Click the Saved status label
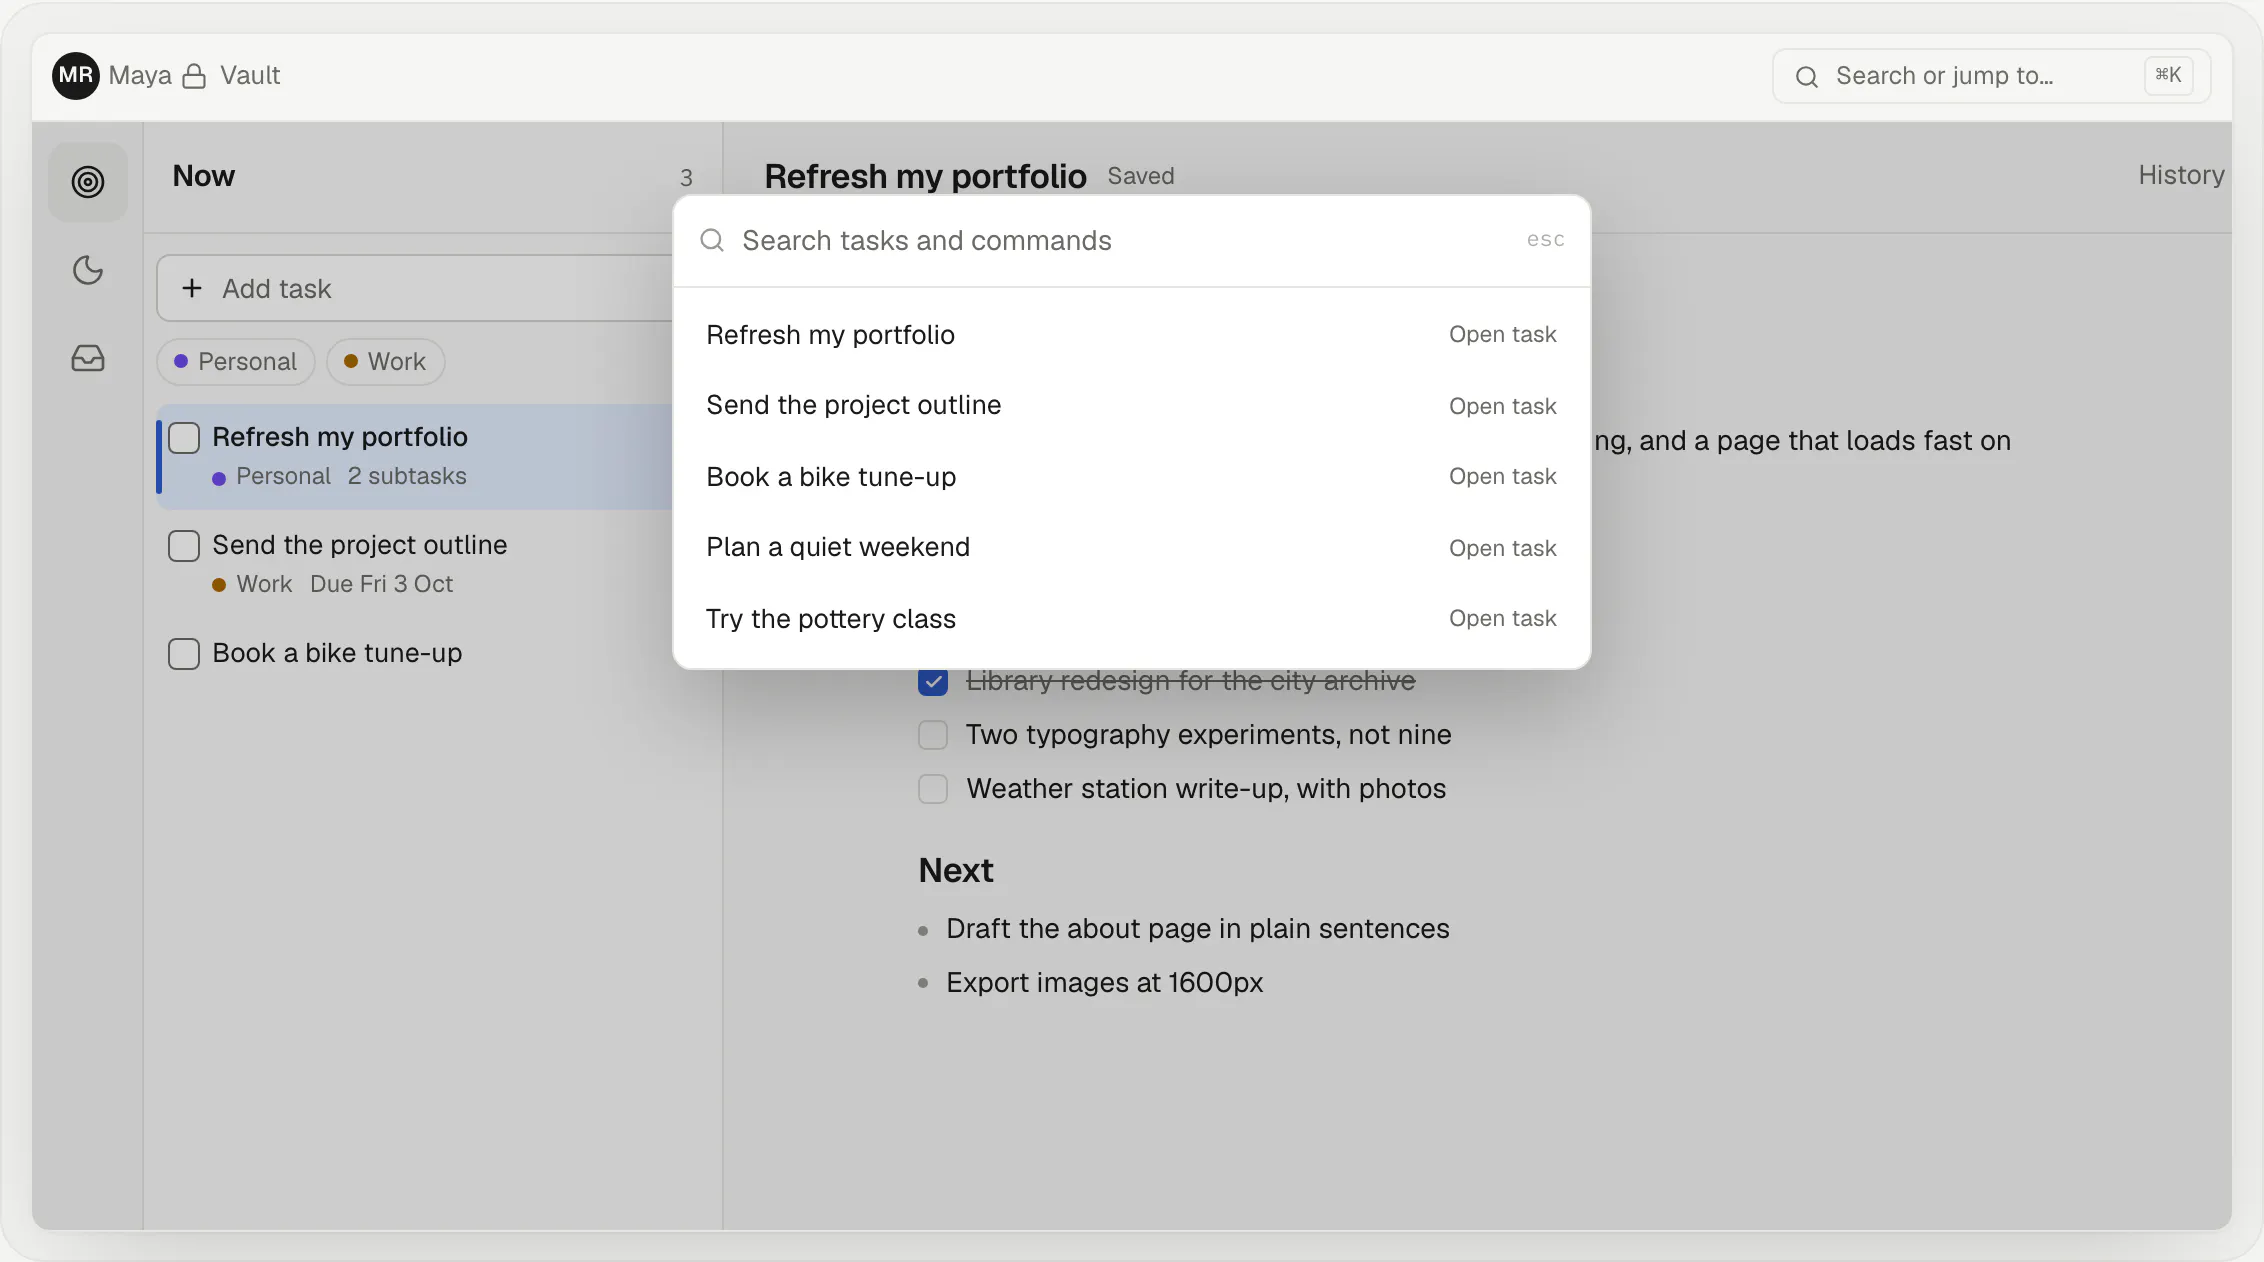 tap(1141, 176)
